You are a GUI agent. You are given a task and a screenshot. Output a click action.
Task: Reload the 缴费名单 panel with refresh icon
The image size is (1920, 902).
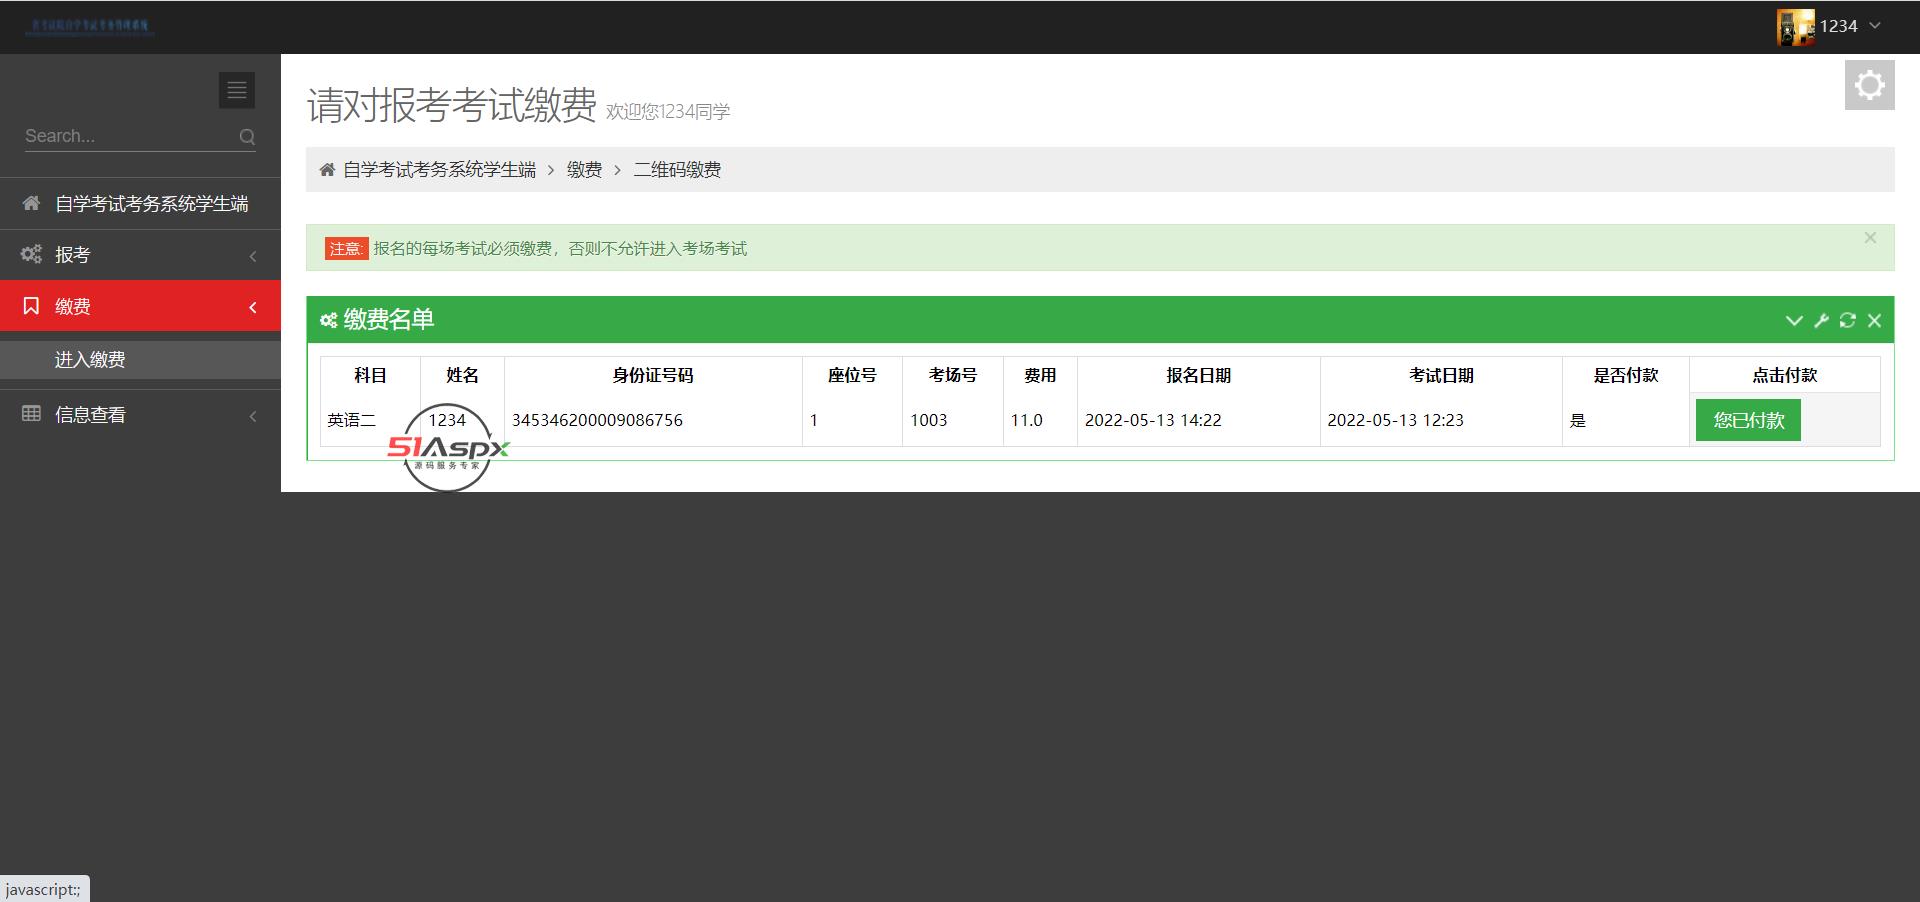1847,320
